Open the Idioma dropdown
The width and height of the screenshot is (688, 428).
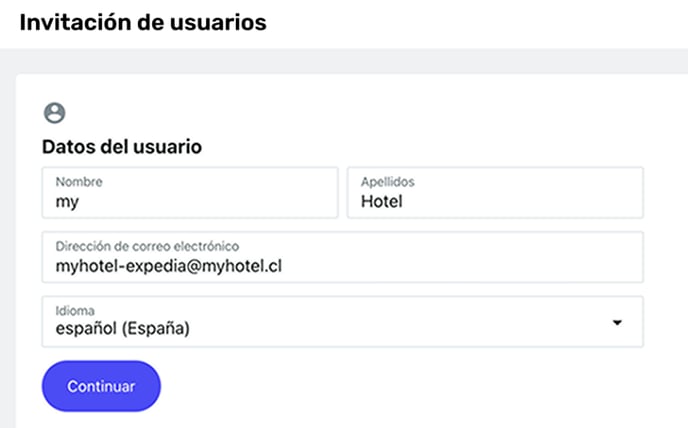click(343, 321)
